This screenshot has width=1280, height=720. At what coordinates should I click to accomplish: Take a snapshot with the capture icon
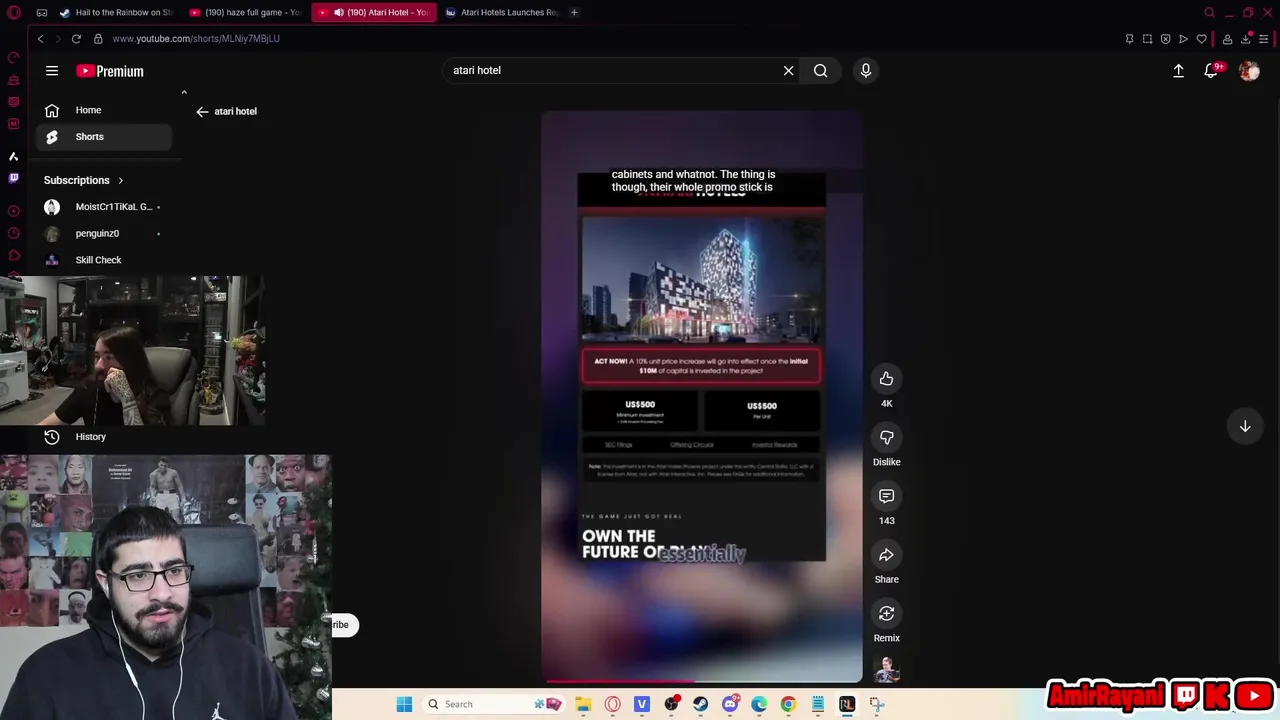1147,39
